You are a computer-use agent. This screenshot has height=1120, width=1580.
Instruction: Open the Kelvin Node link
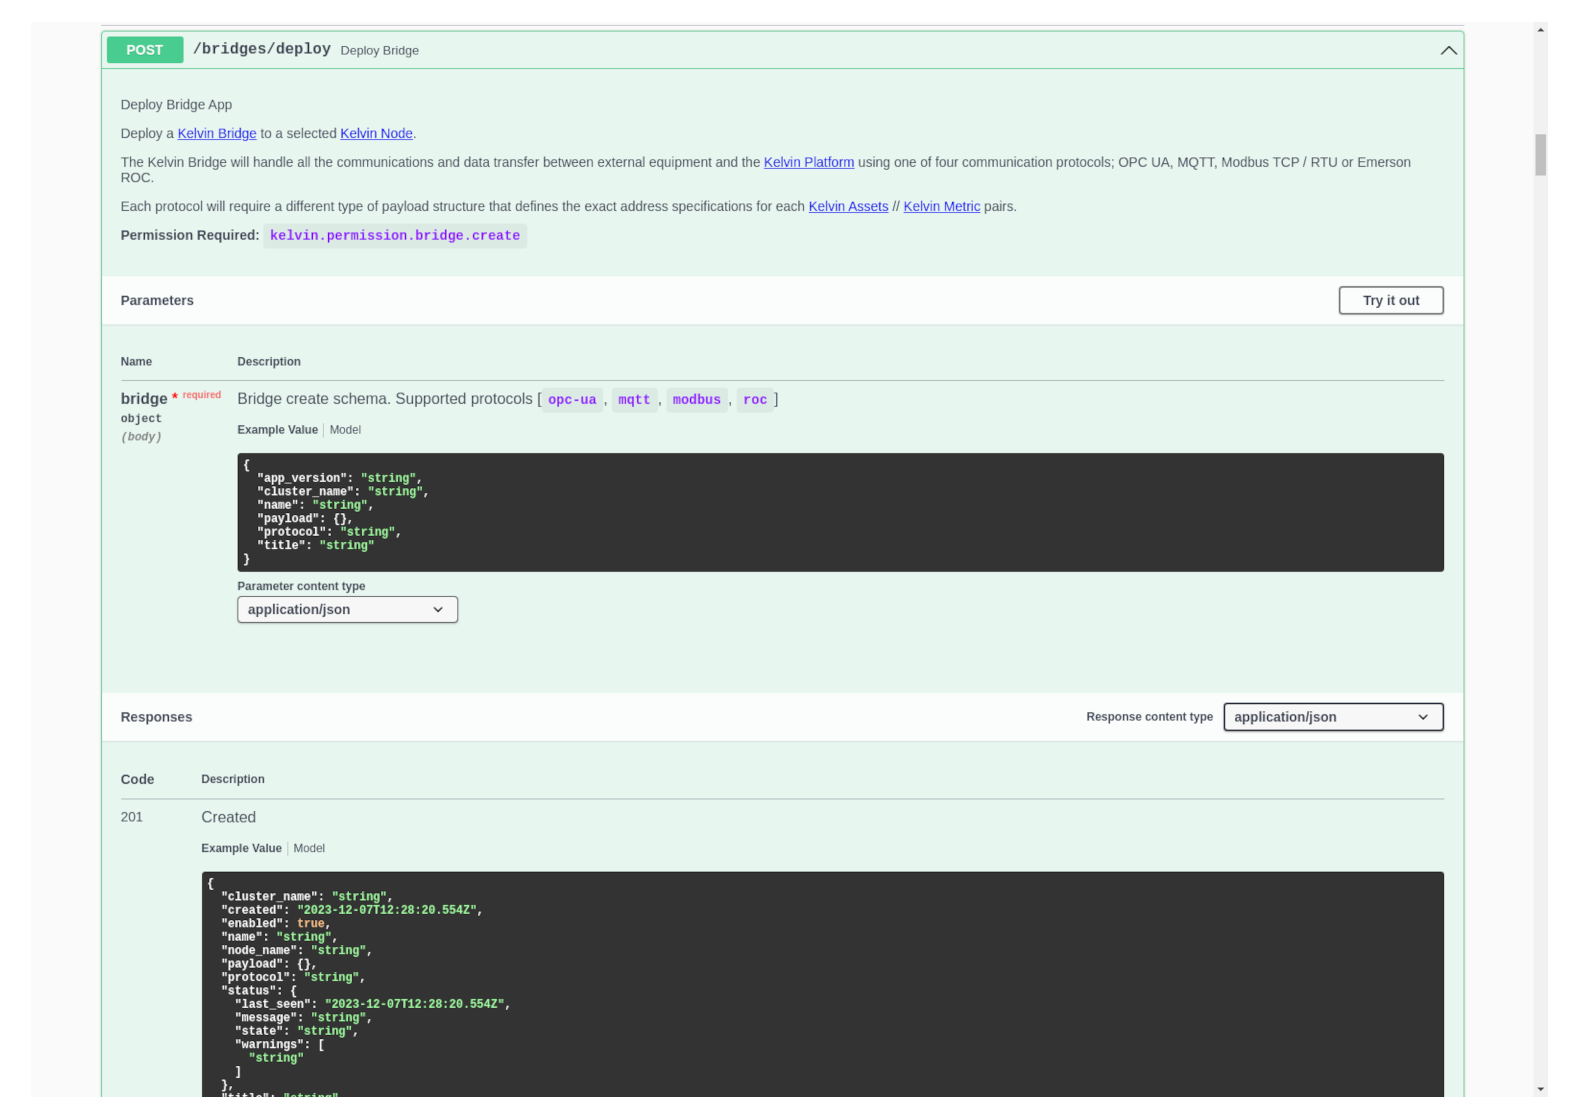[x=376, y=134]
